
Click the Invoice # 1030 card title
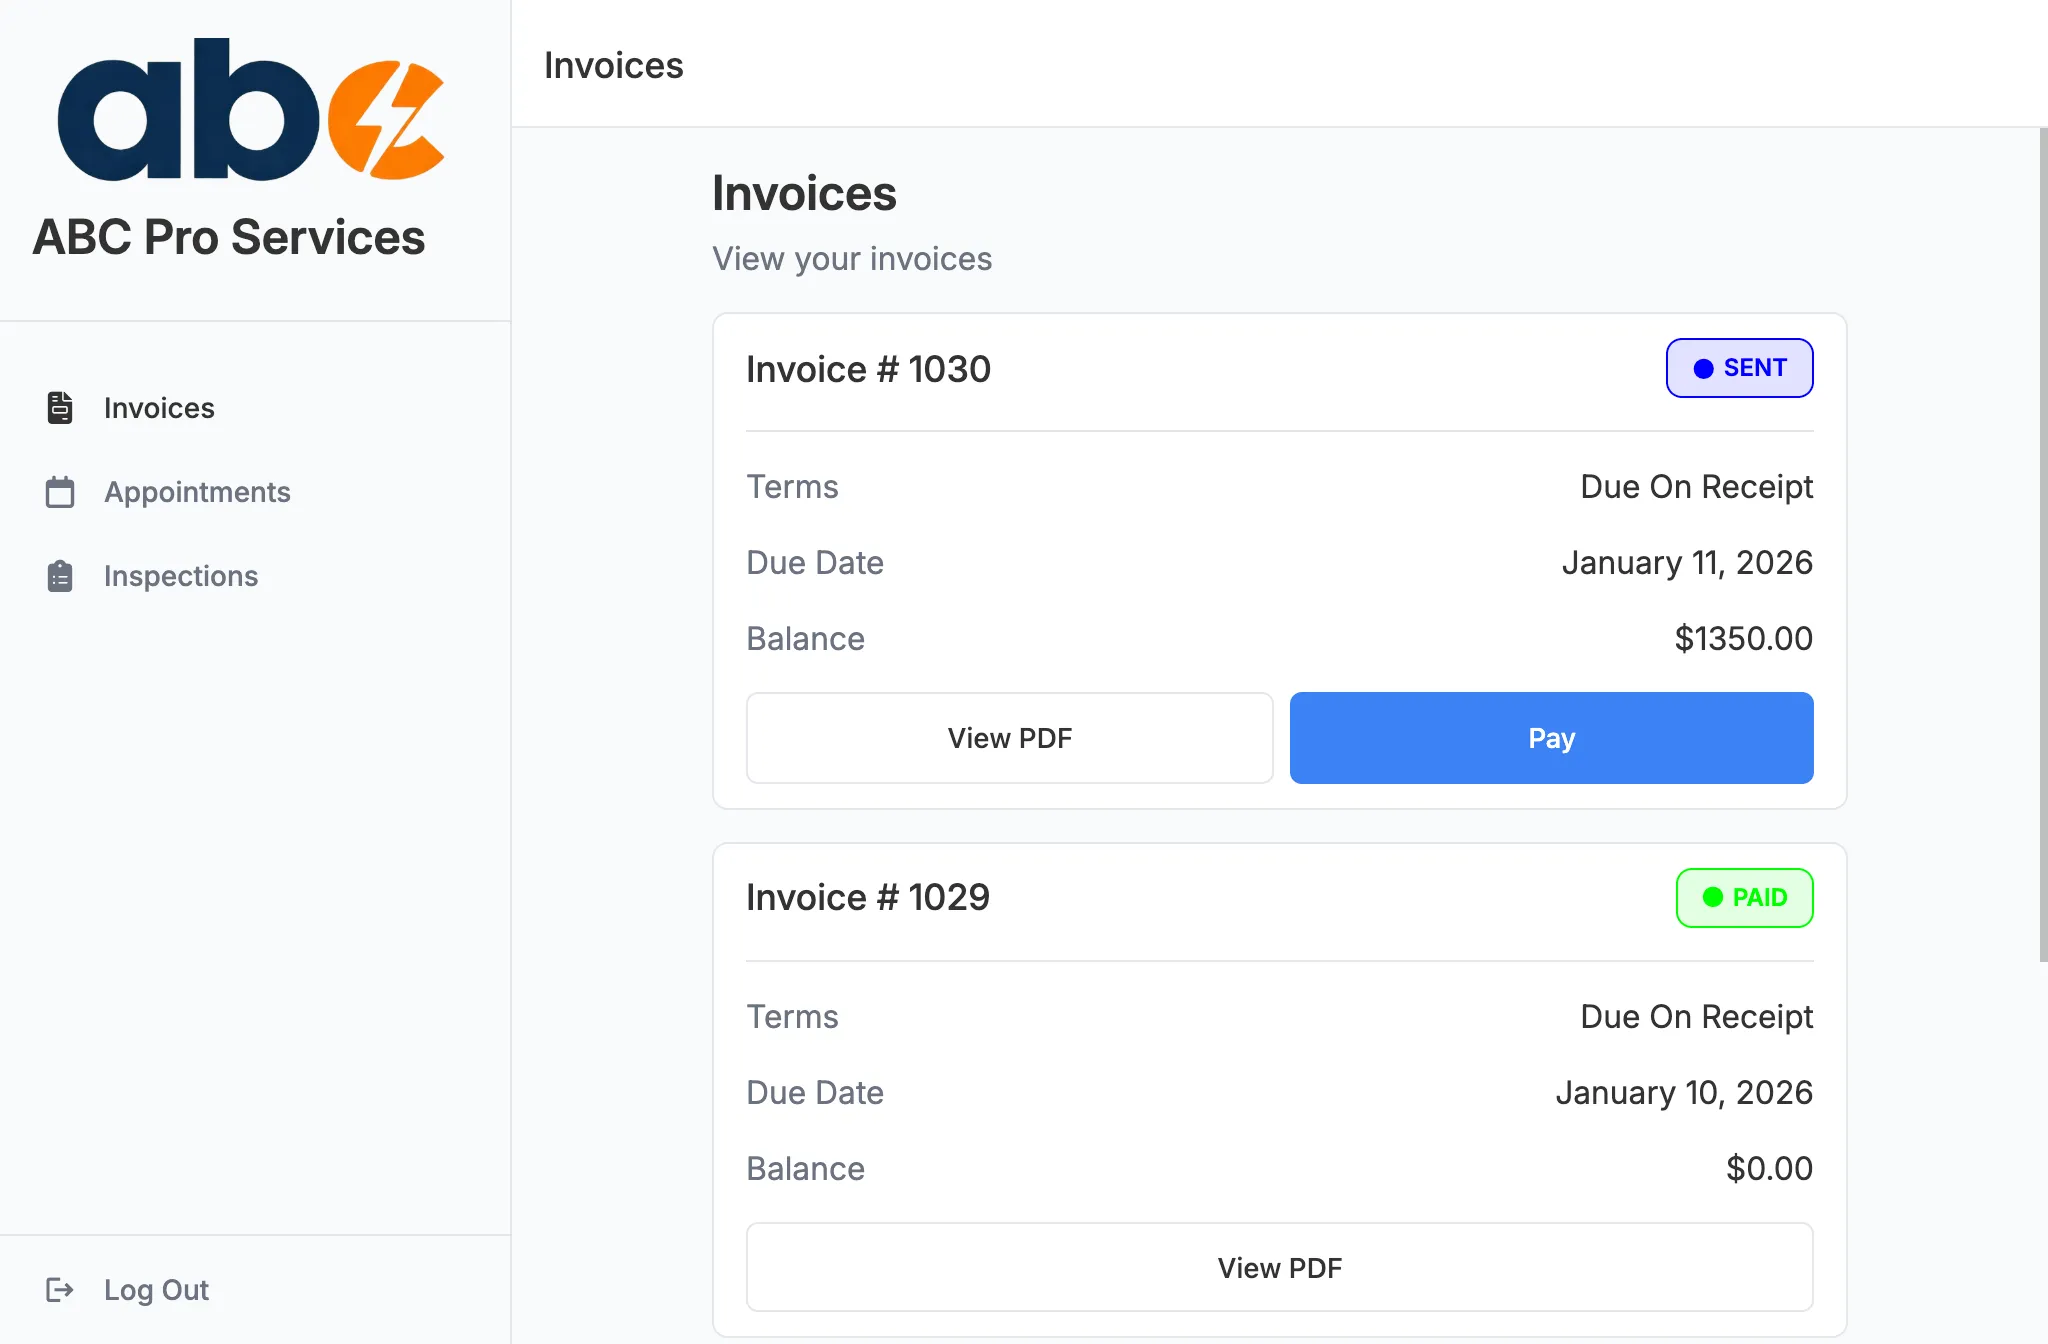(868, 369)
